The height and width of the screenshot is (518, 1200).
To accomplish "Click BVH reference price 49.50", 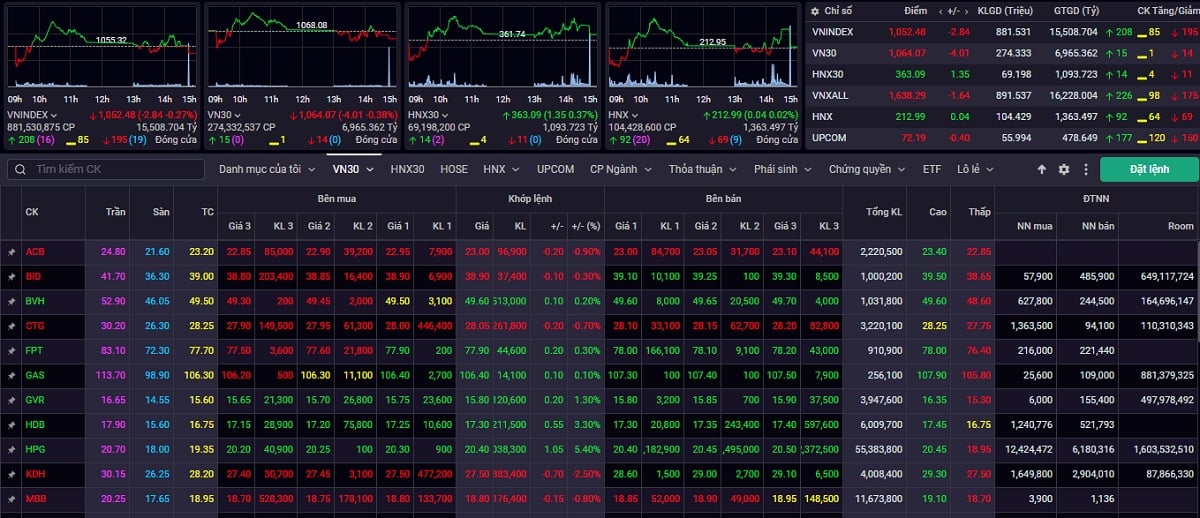I will pos(201,300).
